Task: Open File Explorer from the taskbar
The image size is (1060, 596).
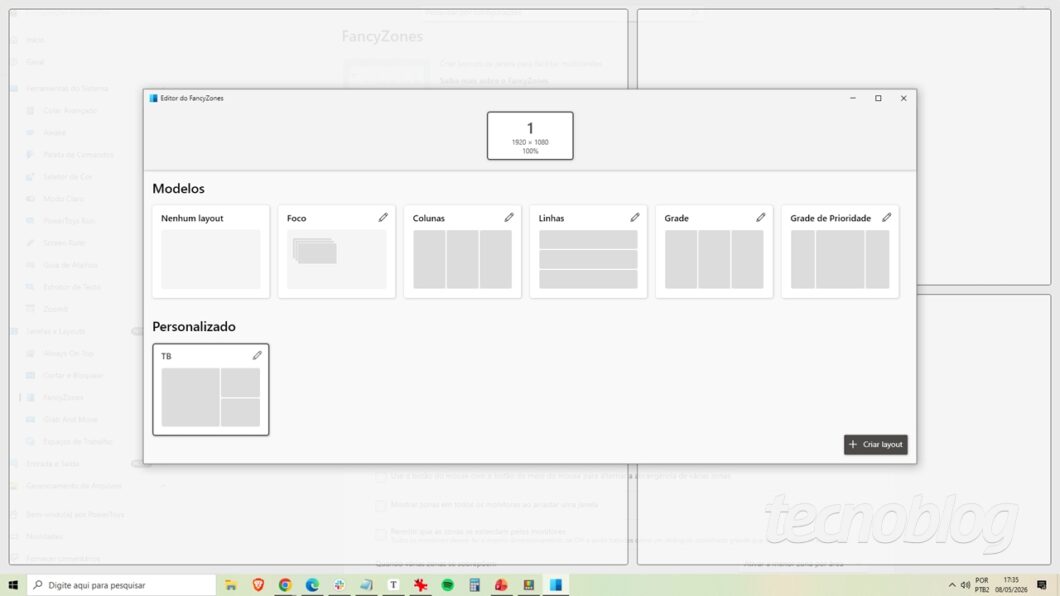Action: click(231, 585)
